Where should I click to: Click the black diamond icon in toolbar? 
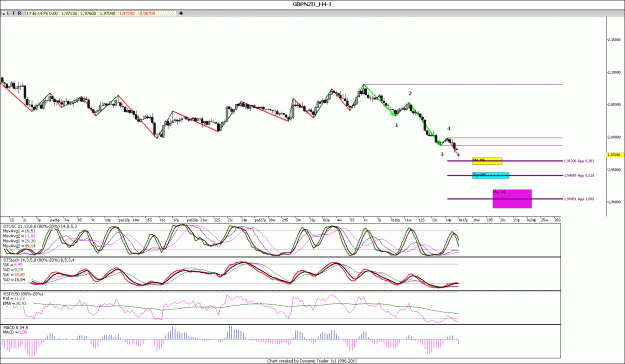pos(181,14)
